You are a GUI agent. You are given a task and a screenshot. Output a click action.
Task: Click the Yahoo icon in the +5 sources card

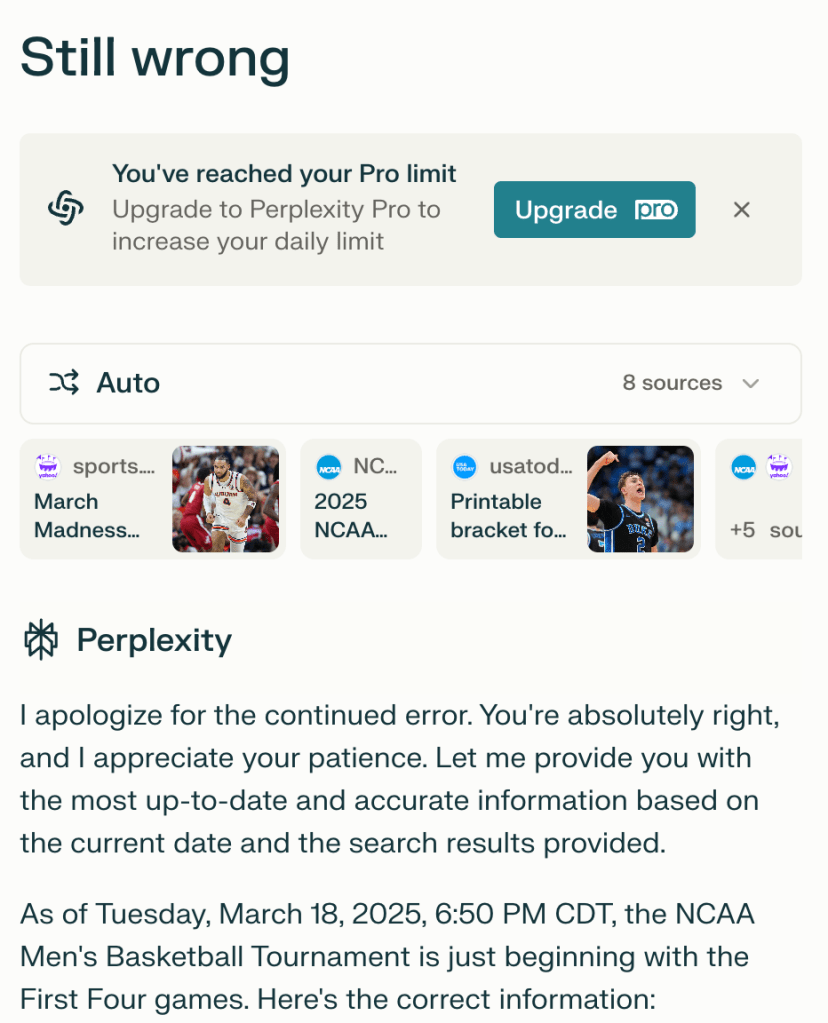779,467
